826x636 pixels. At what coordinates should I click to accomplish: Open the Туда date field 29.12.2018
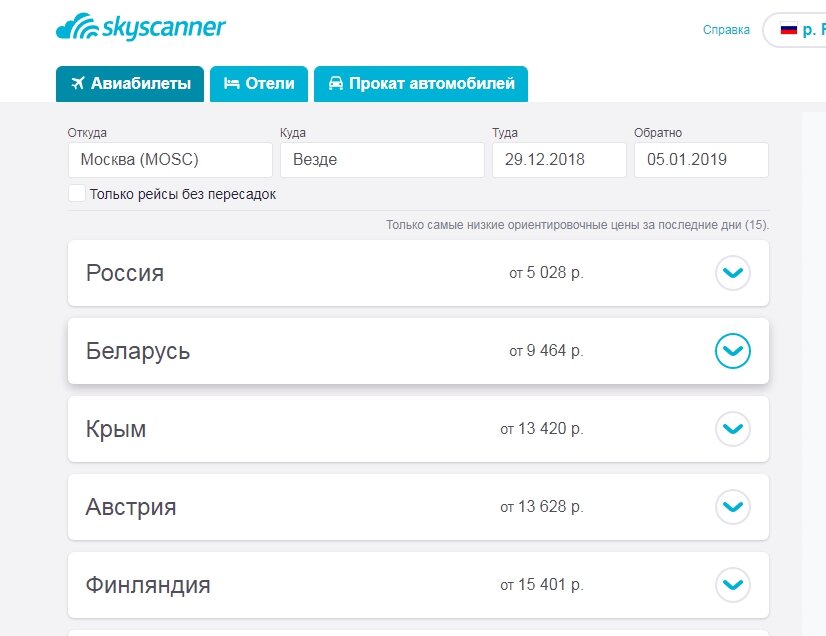[559, 159]
